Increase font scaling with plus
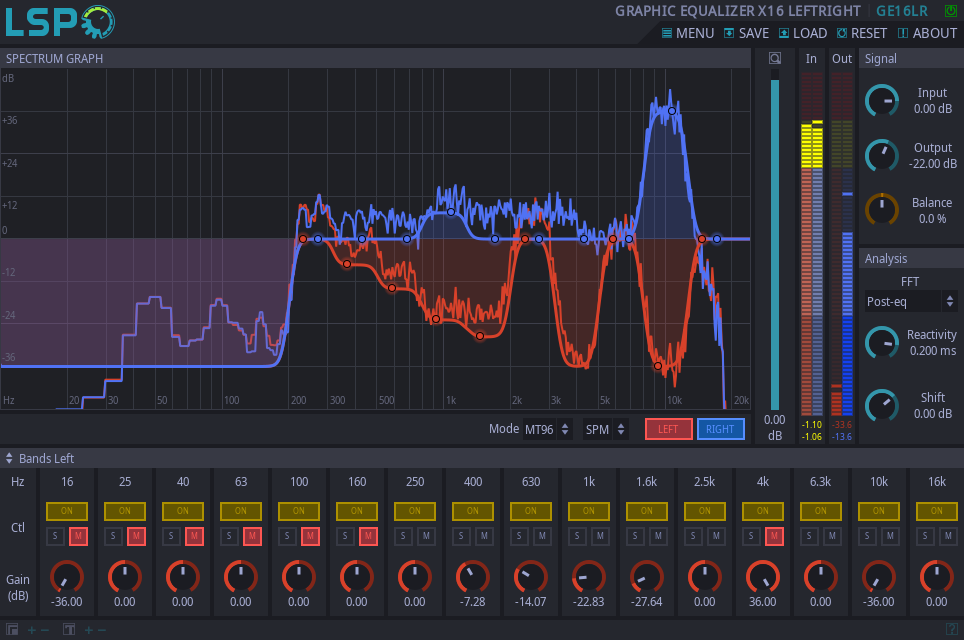 click(x=89, y=630)
